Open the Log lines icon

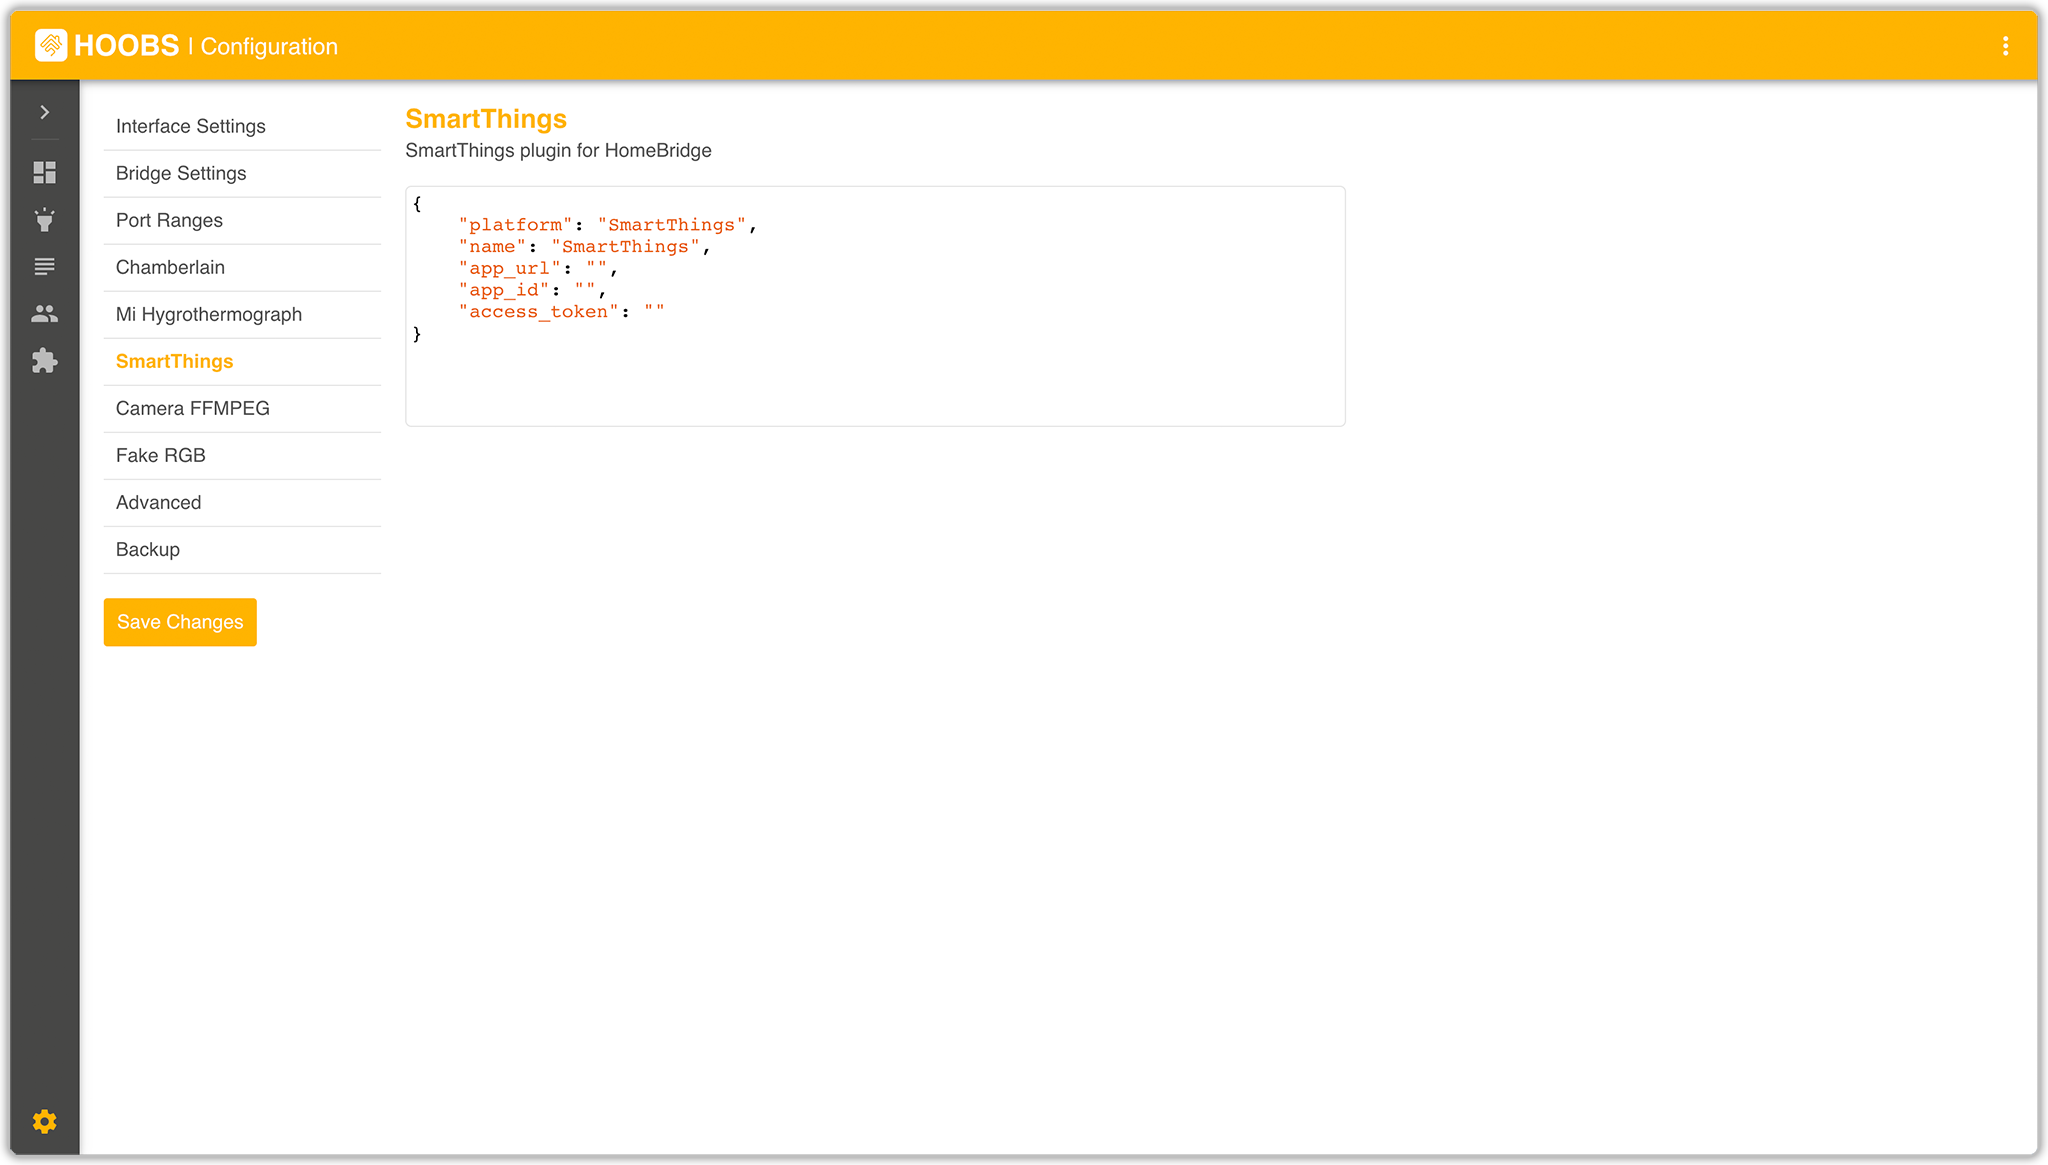click(x=44, y=267)
